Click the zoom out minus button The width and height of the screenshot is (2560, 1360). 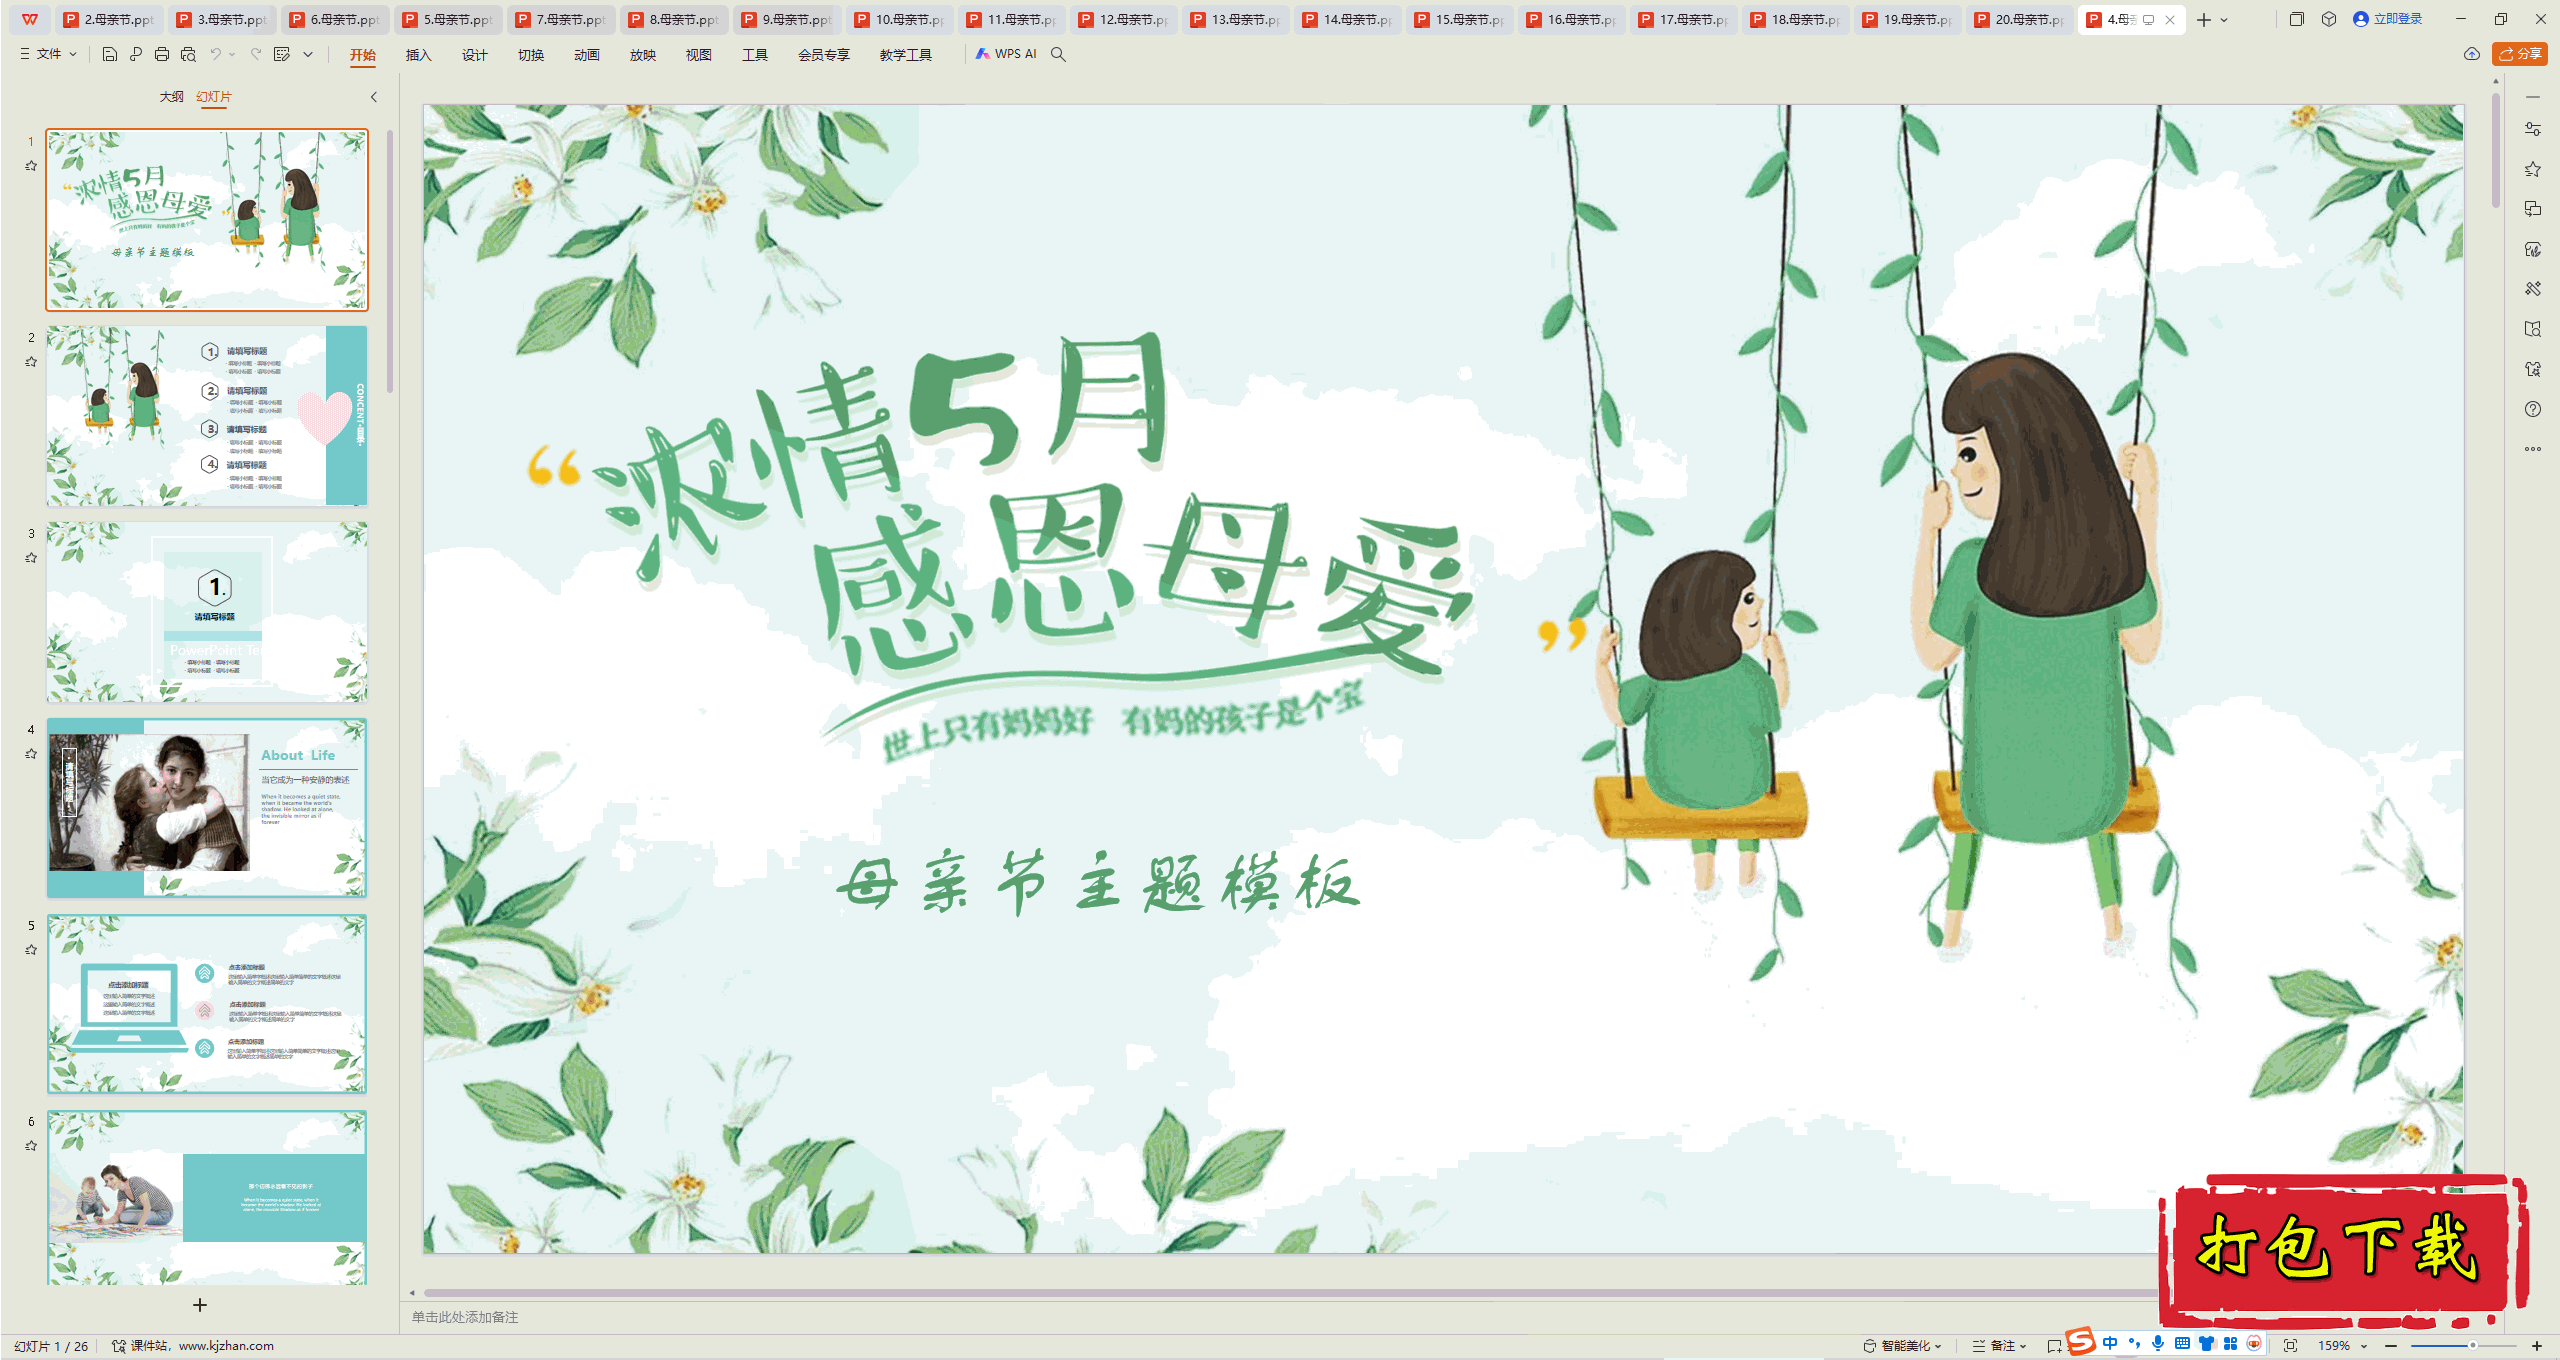pos(2391,1346)
